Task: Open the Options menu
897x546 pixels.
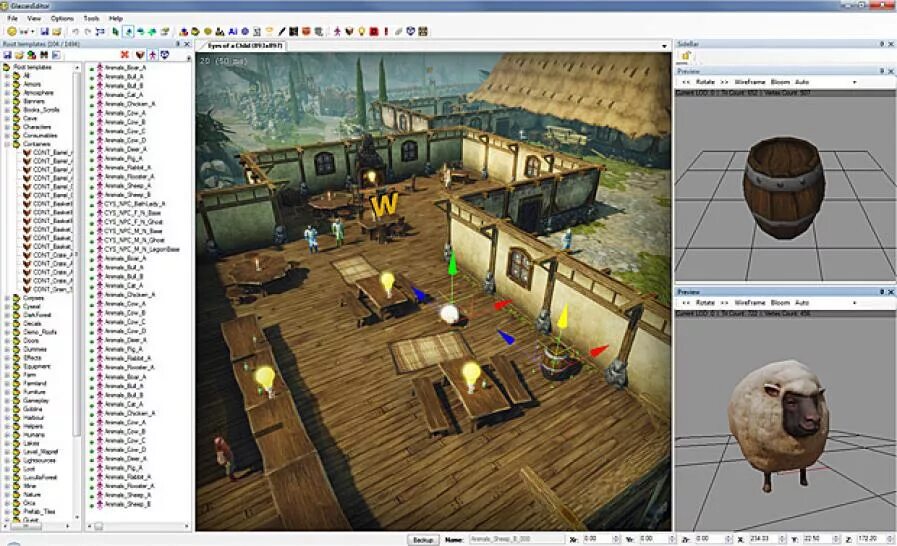Action: pyautogui.click(x=62, y=18)
